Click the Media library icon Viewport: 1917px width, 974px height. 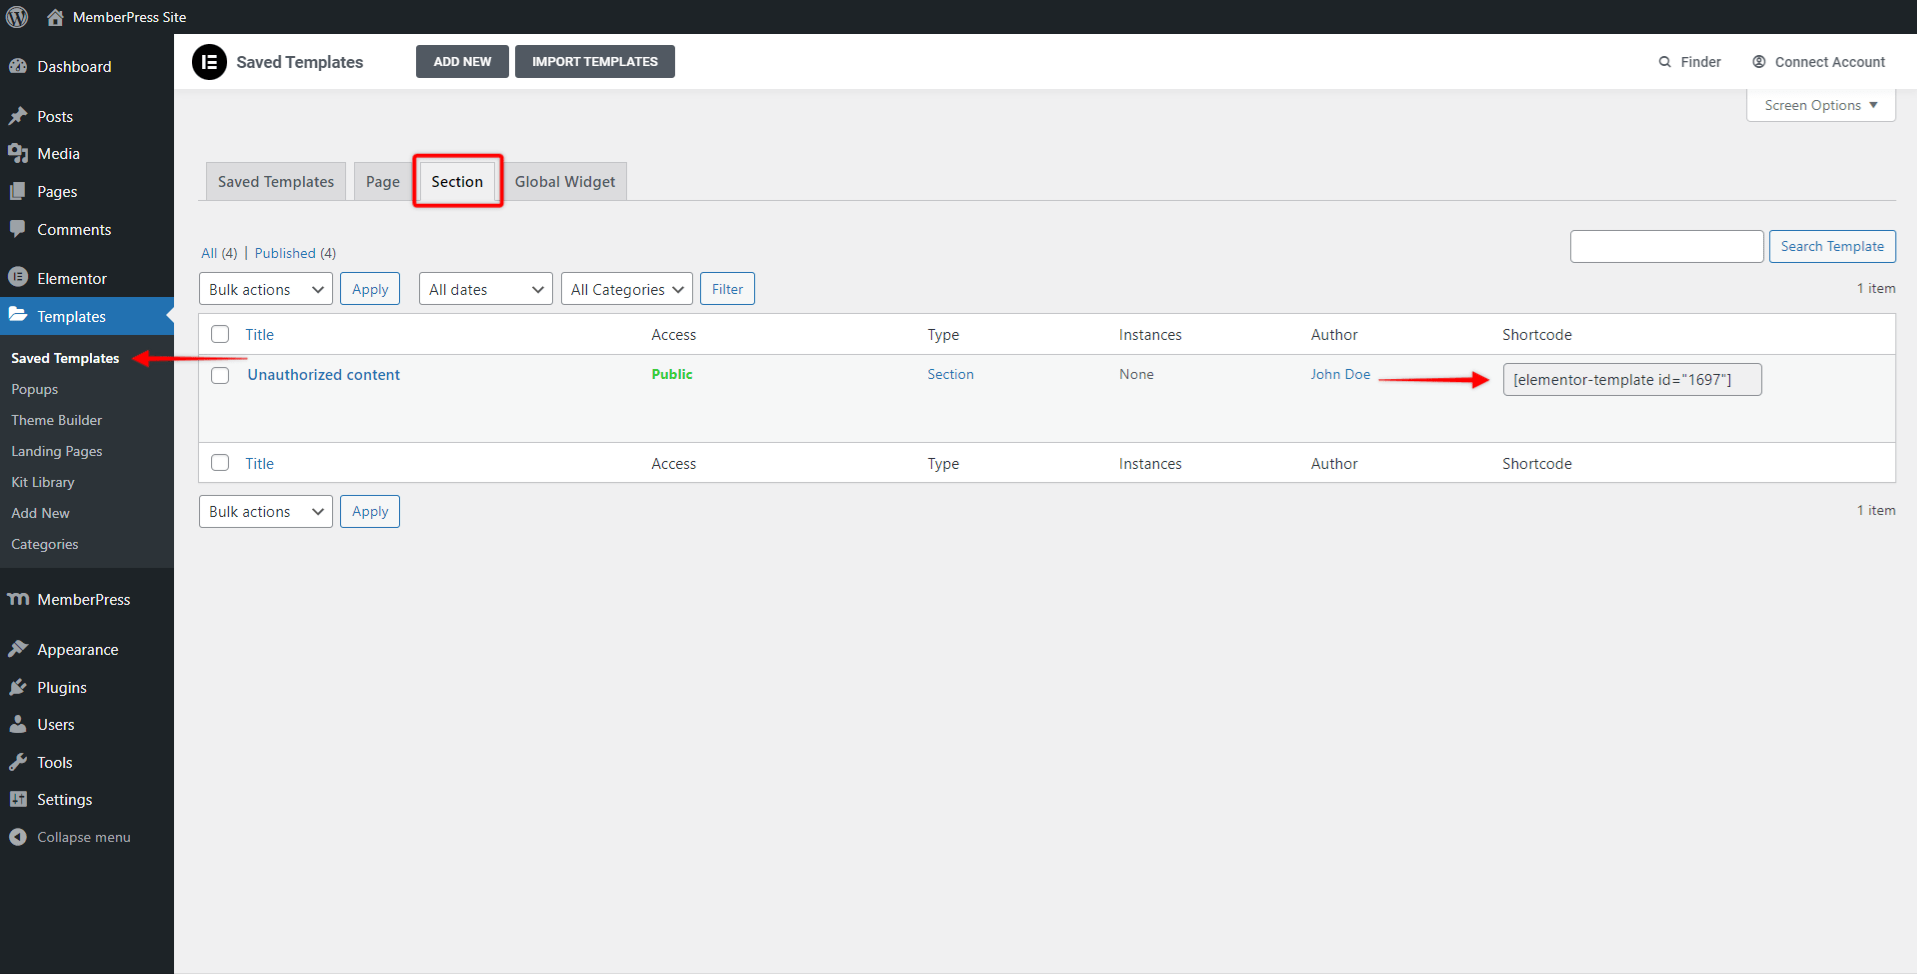[x=18, y=153]
